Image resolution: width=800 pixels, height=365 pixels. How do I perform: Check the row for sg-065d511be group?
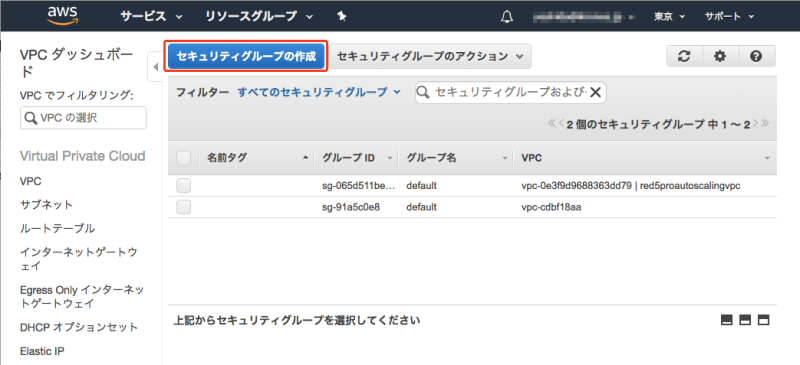(184, 186)
